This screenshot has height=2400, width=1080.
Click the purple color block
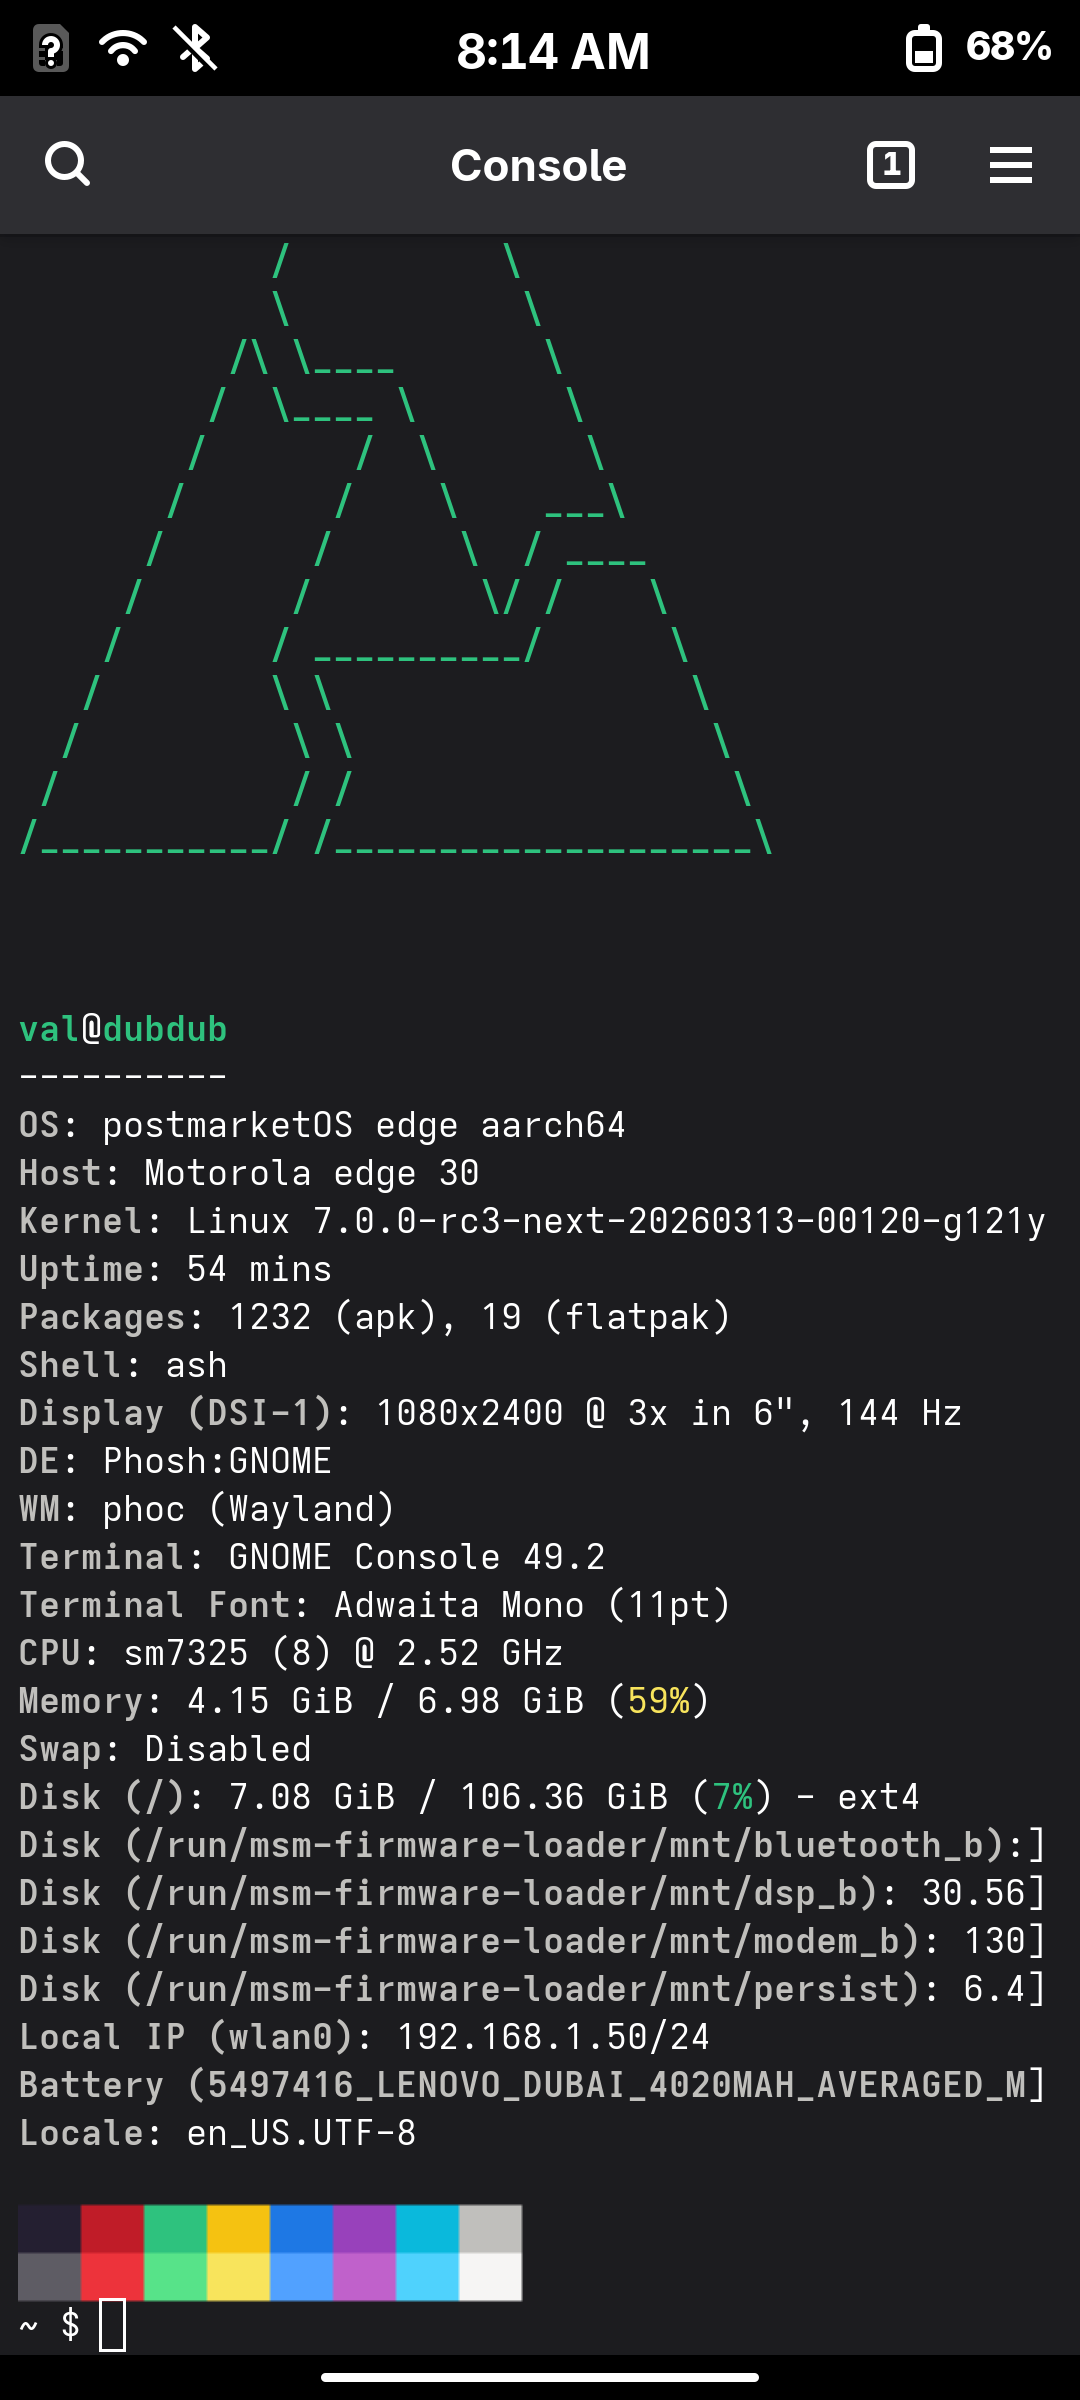point(364,2229)
